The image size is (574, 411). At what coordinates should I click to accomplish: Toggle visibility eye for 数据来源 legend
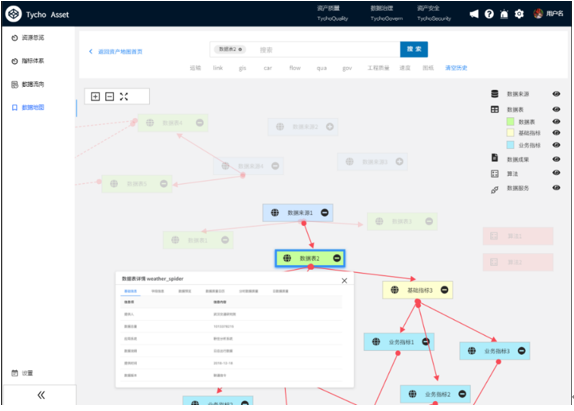click(556, 94)
